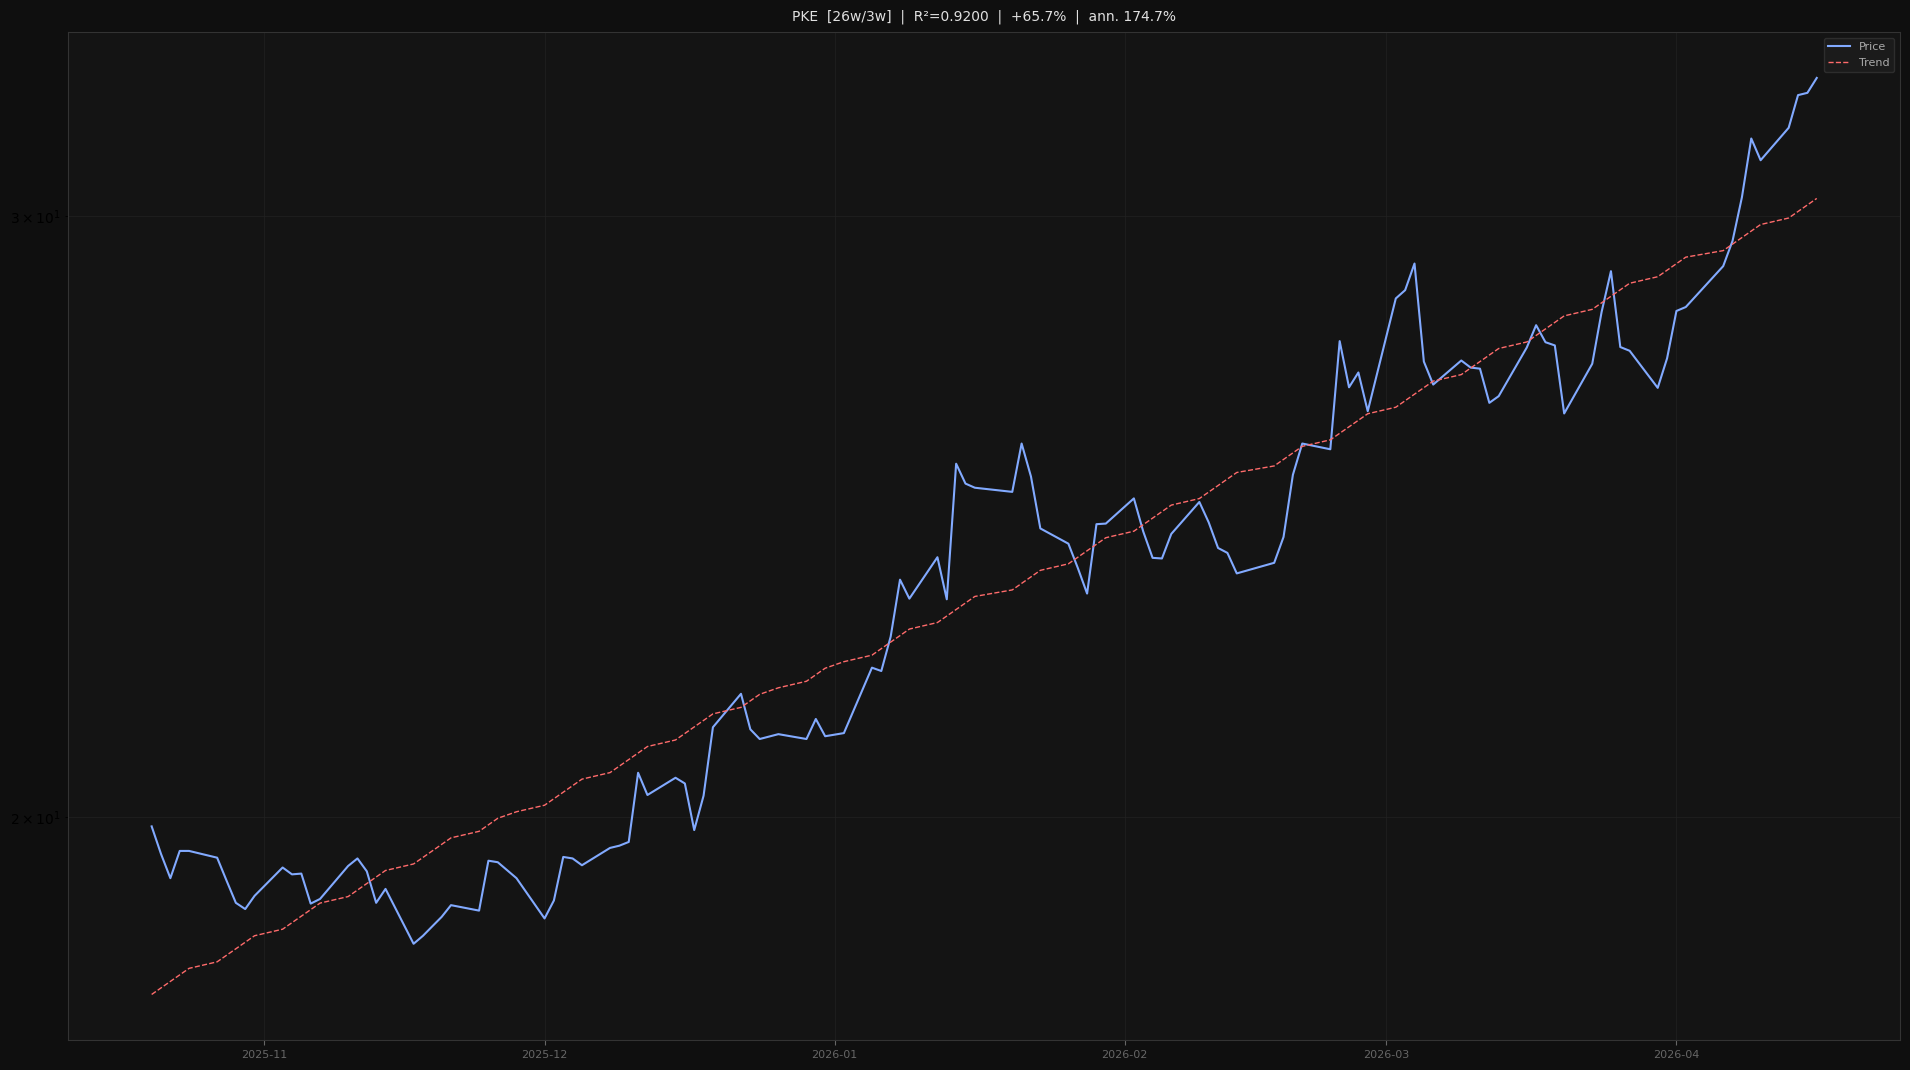The height and width of the screenshot is (1070, 1910).
Task: Select the 2025-12 axis label
Action: [545, 1053]
